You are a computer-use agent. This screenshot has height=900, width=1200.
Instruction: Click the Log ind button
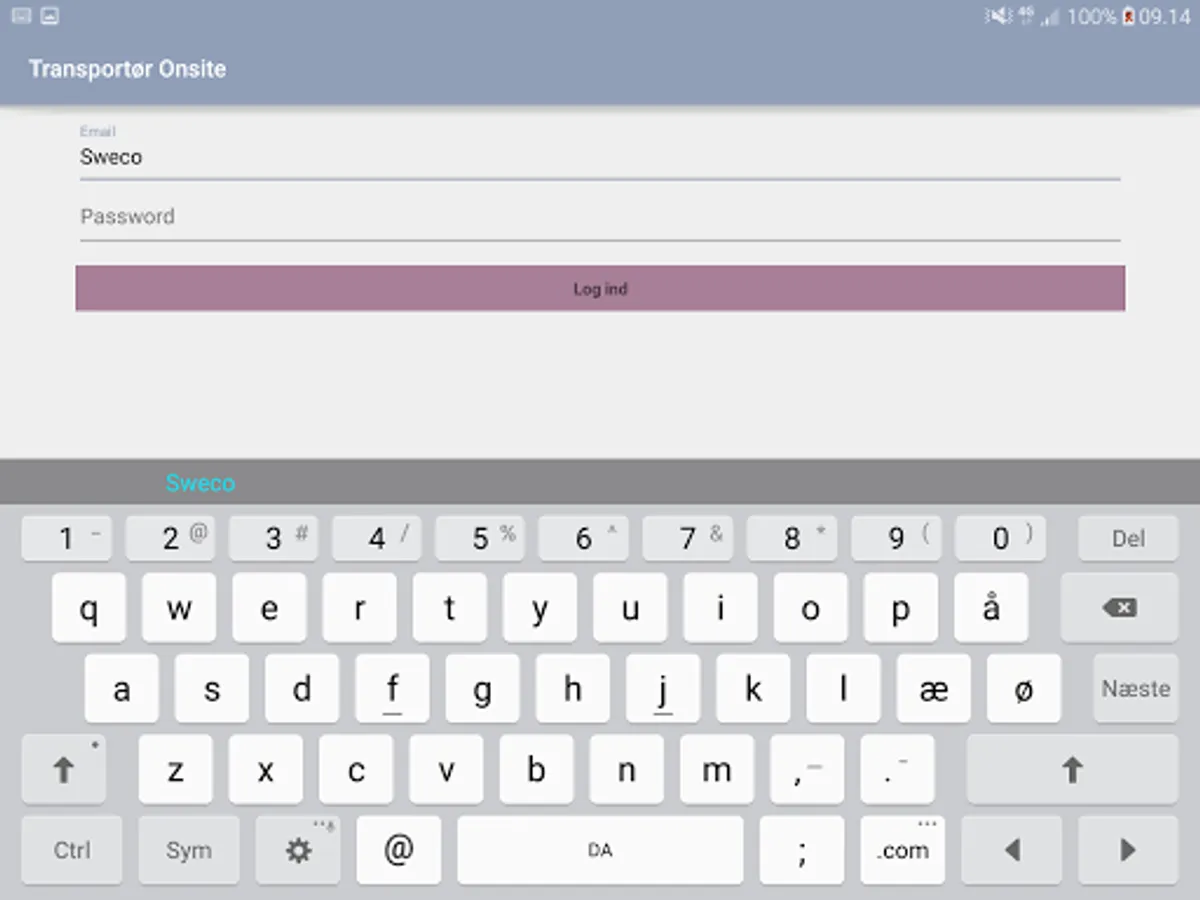tap(600, 288)
